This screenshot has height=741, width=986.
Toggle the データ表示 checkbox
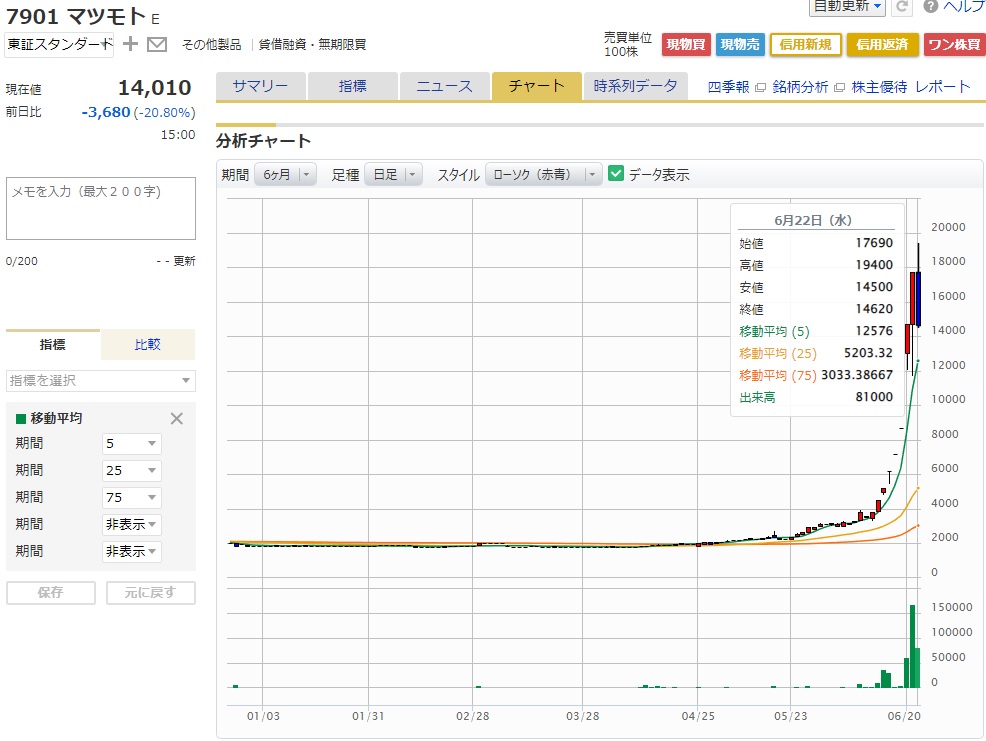616,174
